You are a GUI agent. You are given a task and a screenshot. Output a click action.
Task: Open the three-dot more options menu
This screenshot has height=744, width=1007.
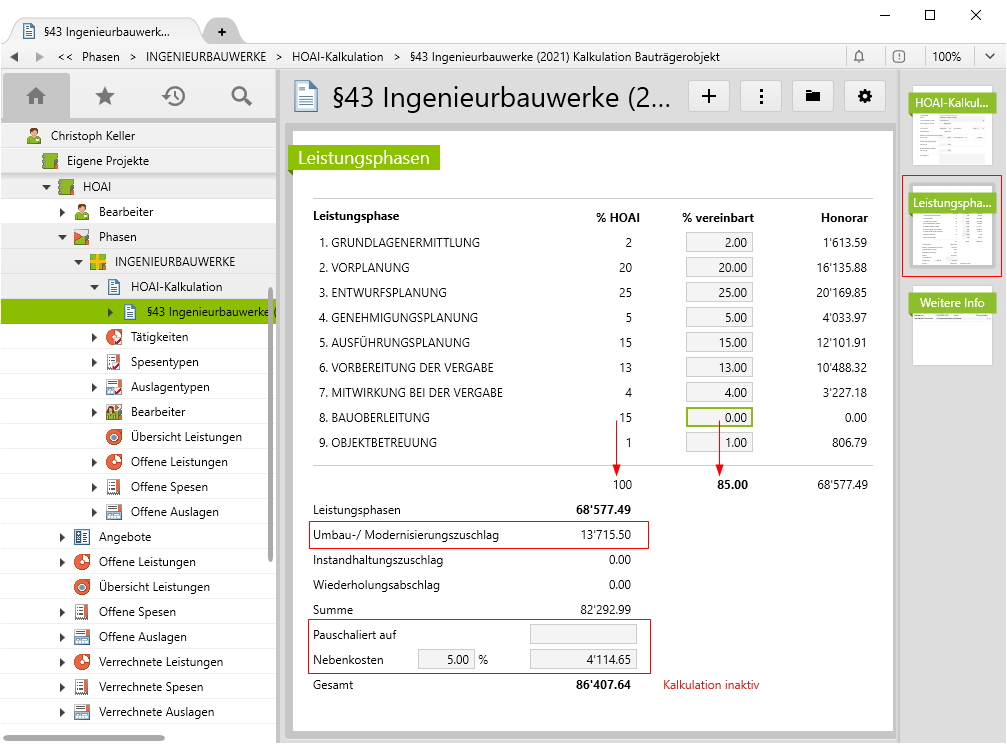pyautogui.click(x=761, y=96)
